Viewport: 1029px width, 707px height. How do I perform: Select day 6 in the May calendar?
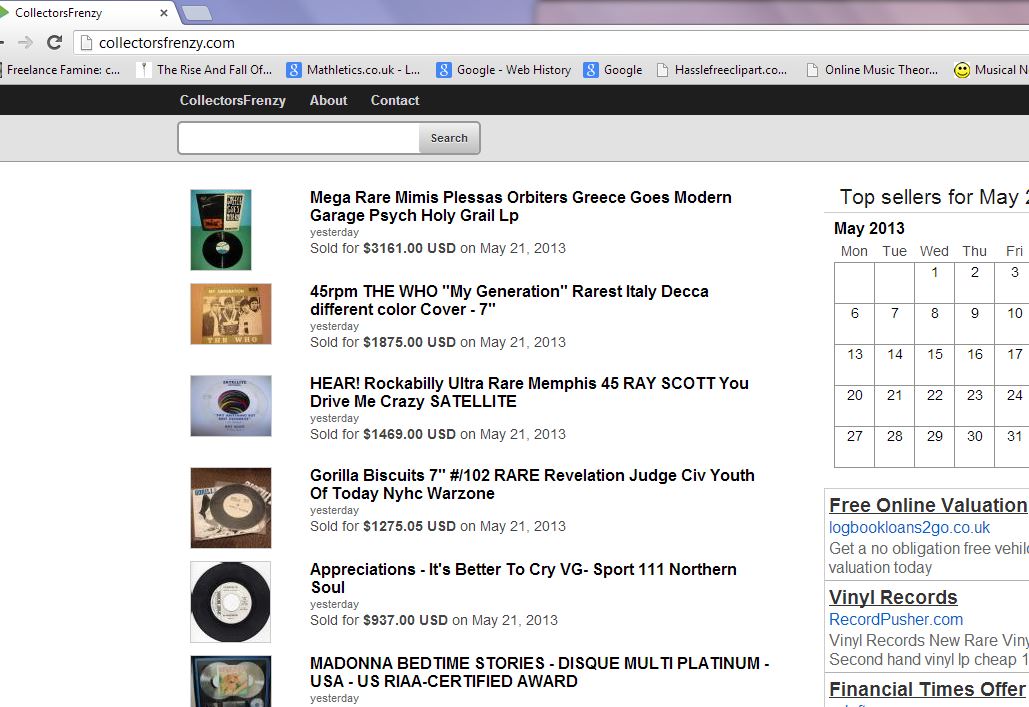coord(854,324)
